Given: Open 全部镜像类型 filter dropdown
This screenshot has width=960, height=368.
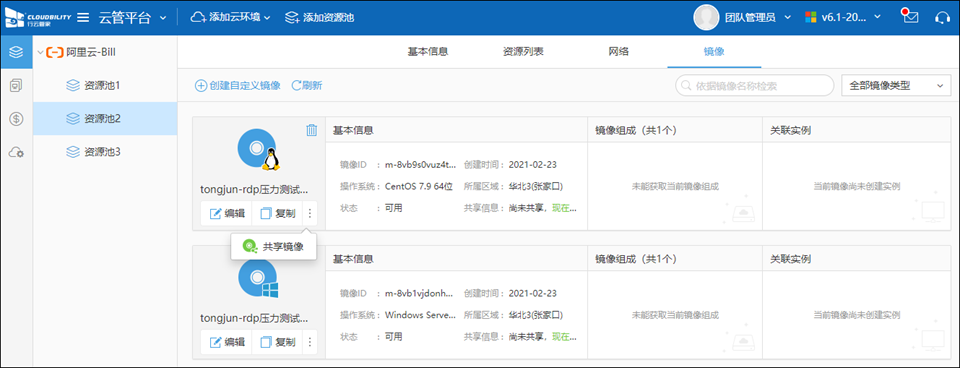Looking at the screenshot, I should tap(896, 86).
